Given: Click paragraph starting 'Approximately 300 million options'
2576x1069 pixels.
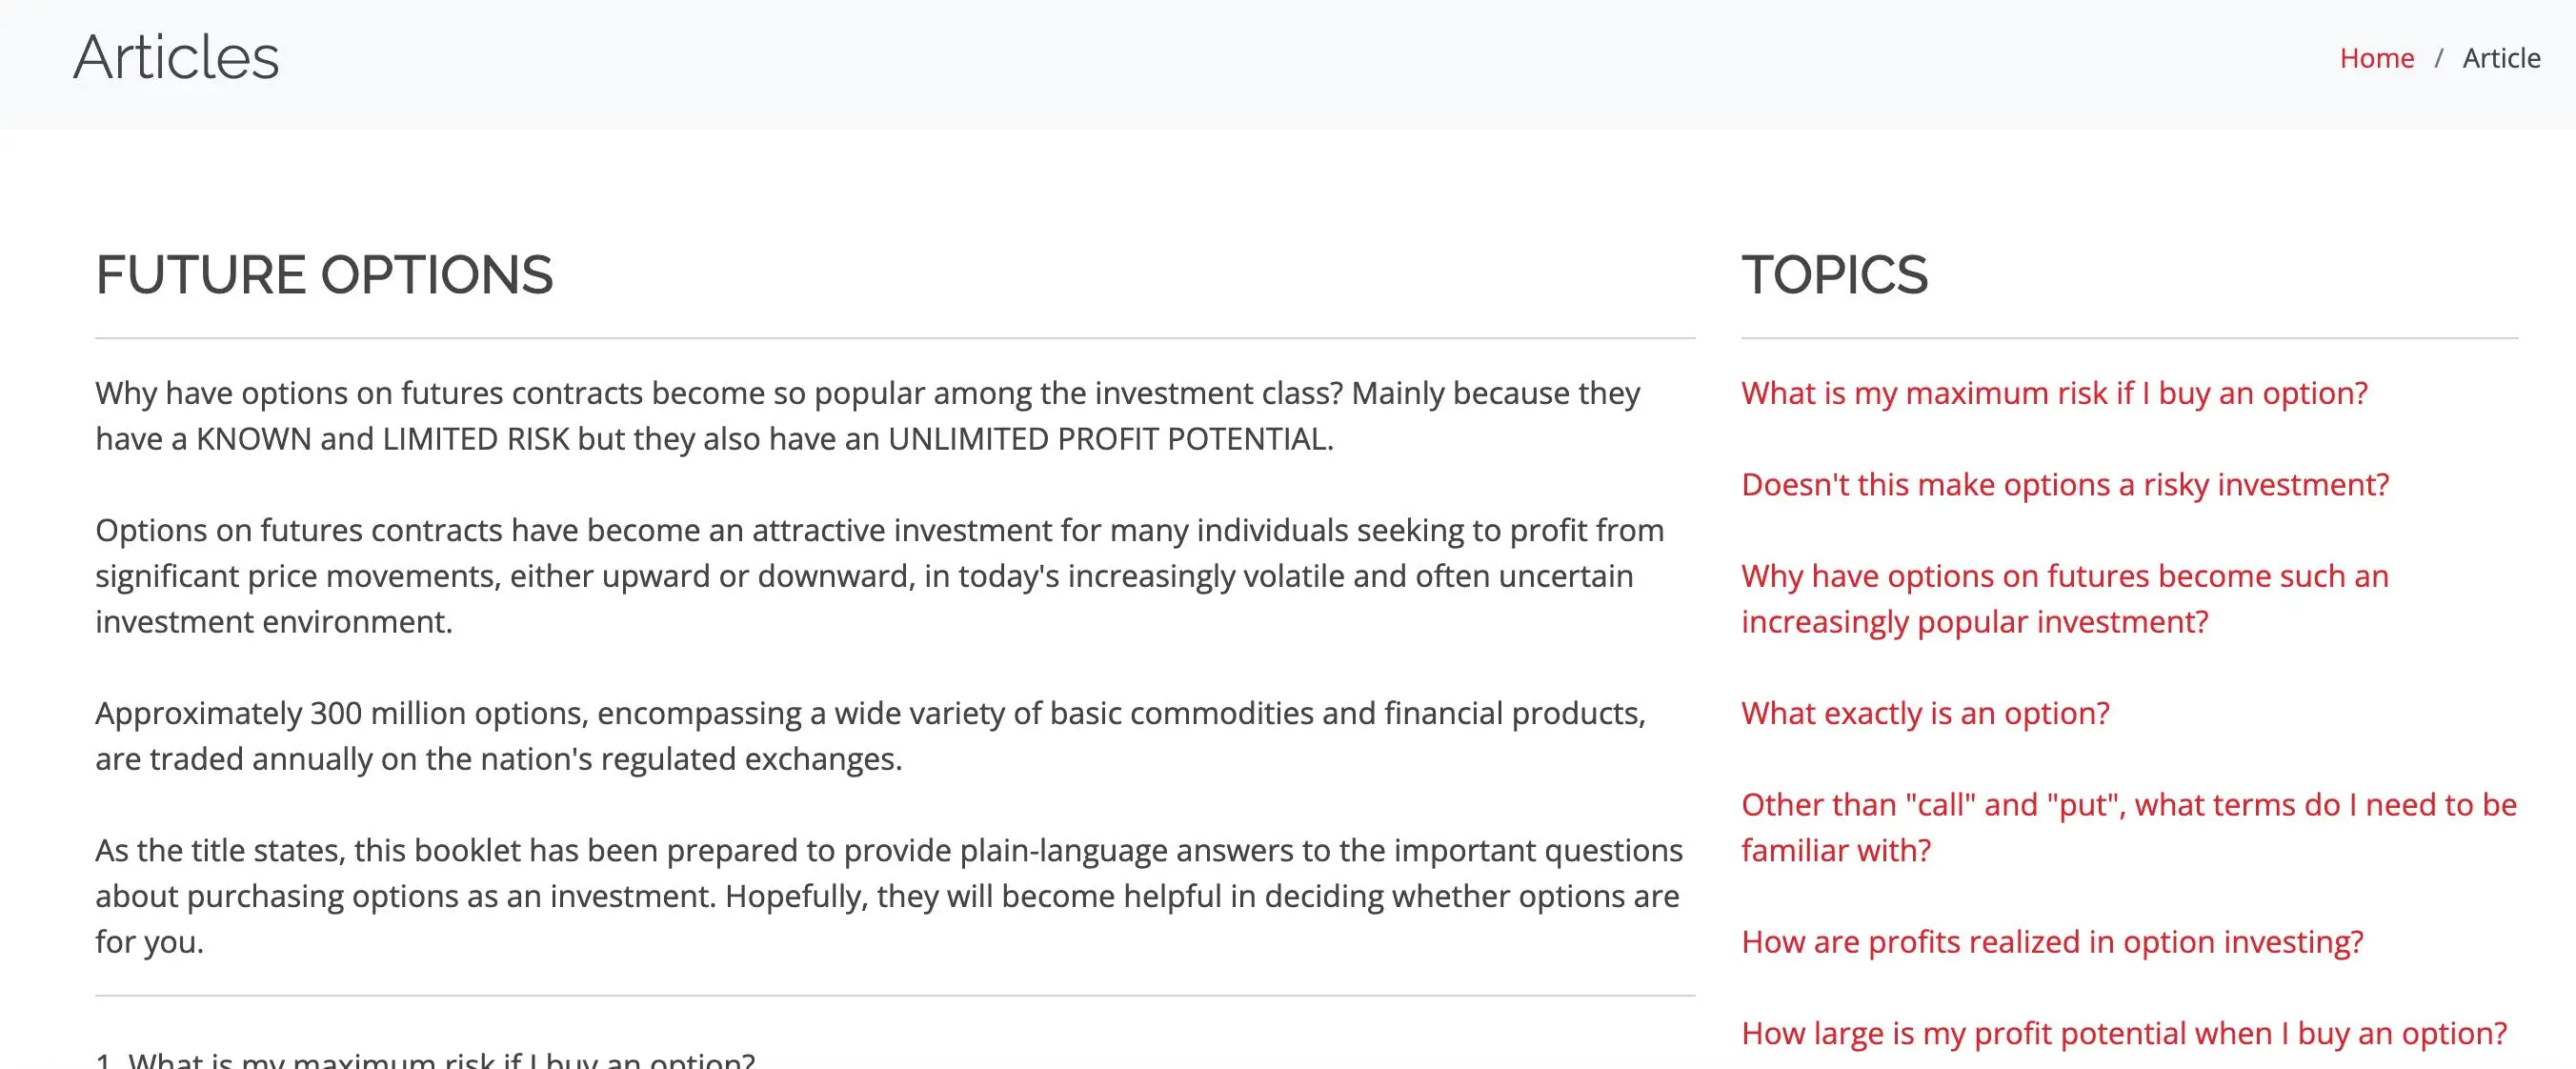Looking at the screenshot, I should coord(871,736).
